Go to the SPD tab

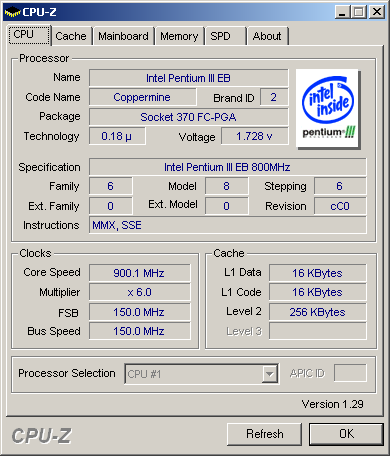[226, 36]
